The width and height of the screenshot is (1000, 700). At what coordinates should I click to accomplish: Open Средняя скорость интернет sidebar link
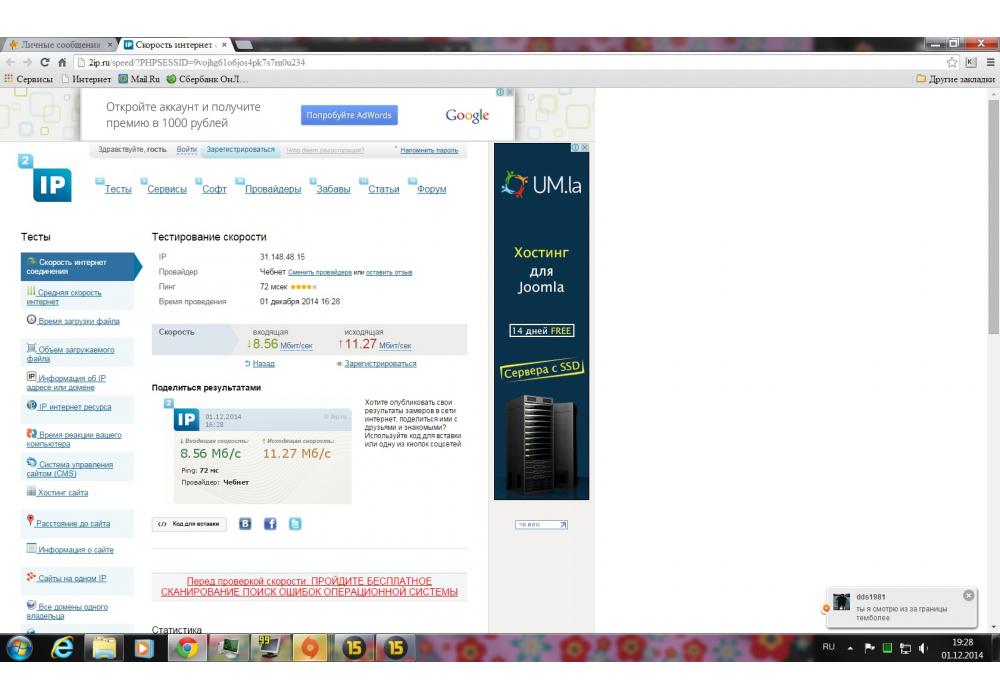click(x=64, y=296)
